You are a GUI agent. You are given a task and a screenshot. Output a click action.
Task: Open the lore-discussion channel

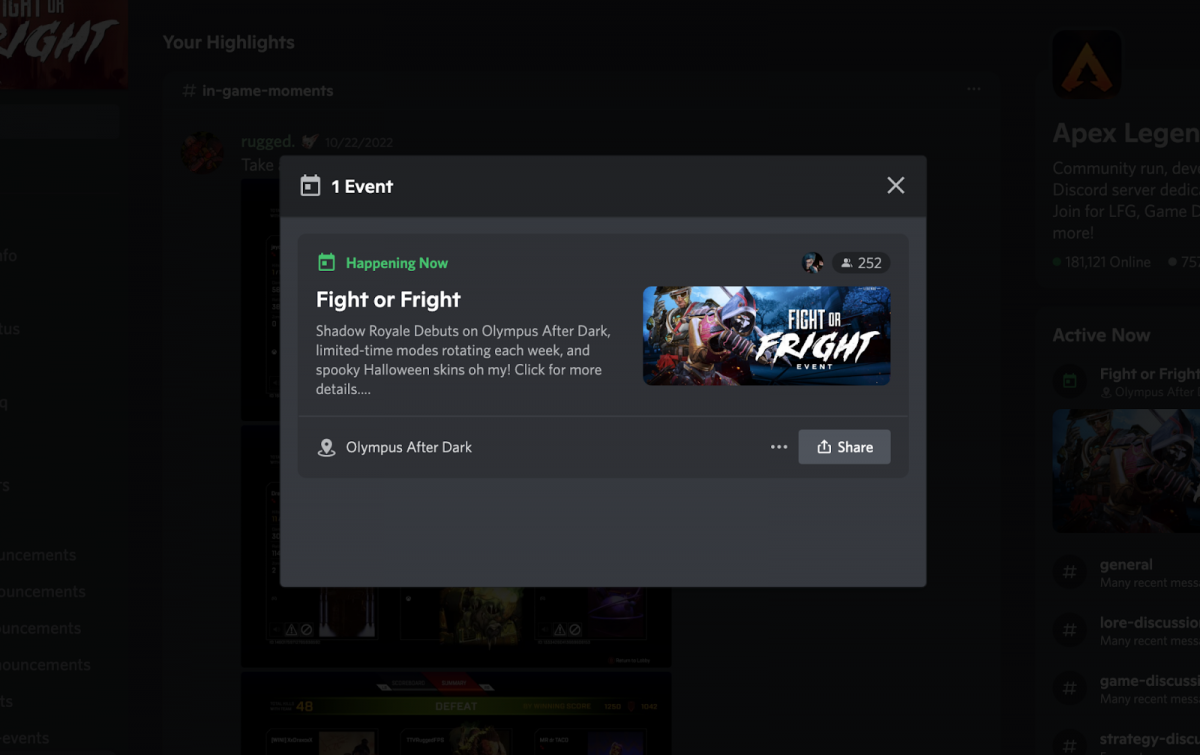tap(1150, 622)
